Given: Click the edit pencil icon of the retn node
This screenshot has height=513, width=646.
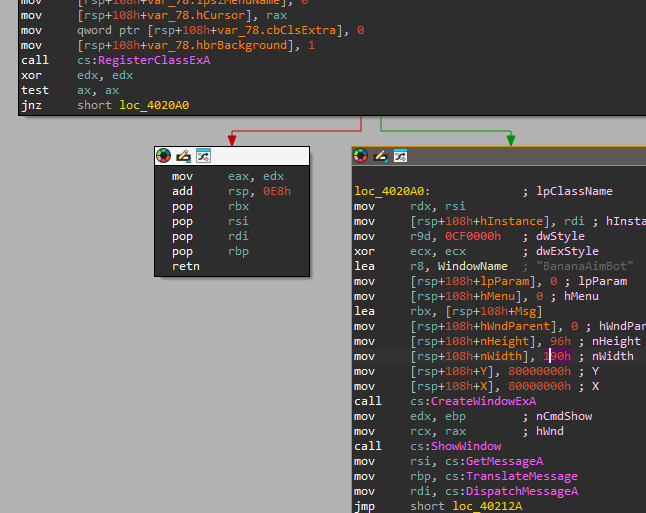Looking at the screenshot, I should [x=183, y=156].
